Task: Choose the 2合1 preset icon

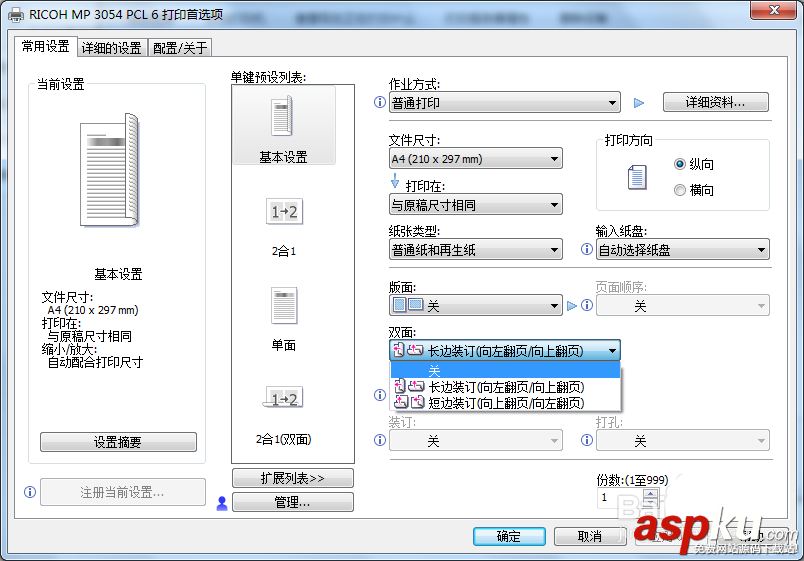Action: tap(284, 211)
